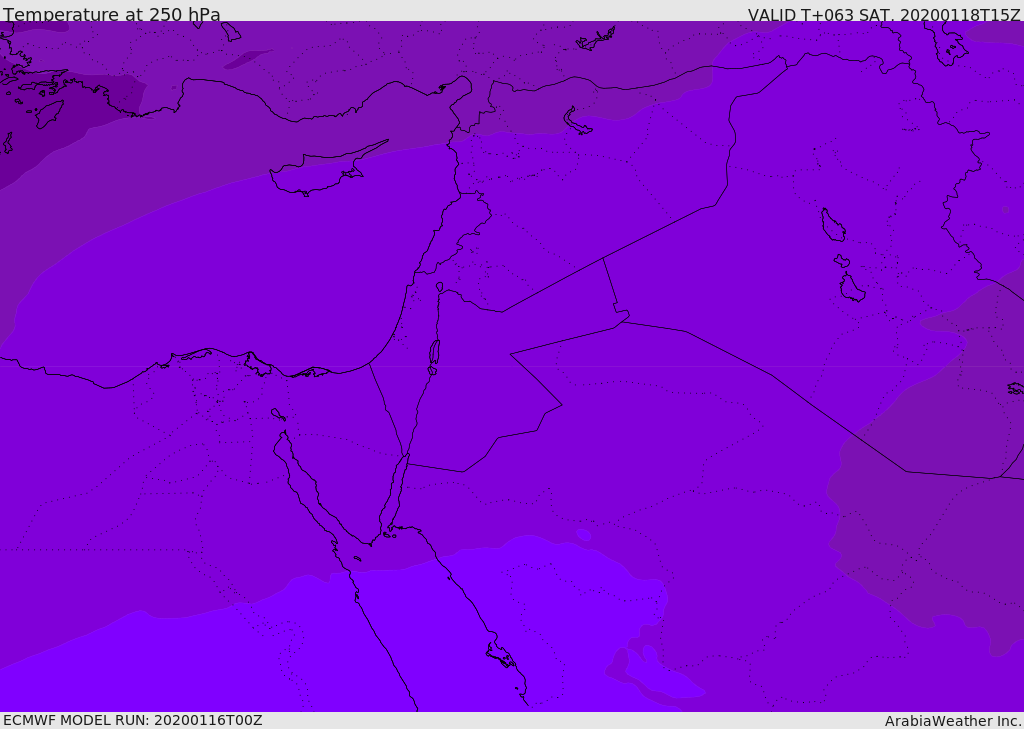
Task: Click the 'VALID T+063 SAT. 20200118T15Z' label
Action: coord(884,14)
